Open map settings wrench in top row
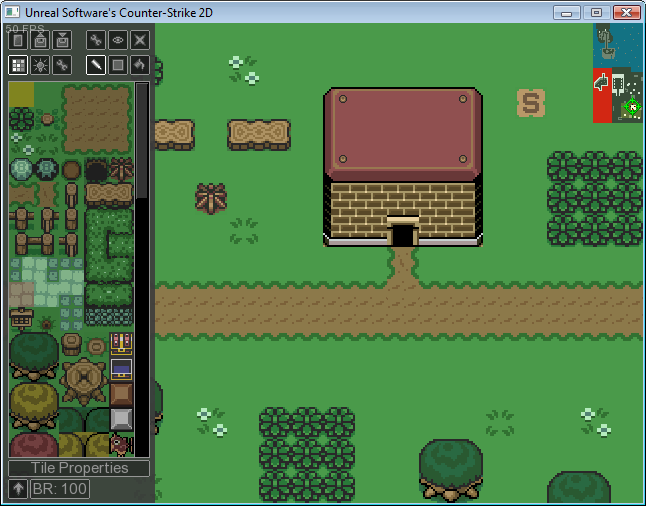 [x=96, y=40]
